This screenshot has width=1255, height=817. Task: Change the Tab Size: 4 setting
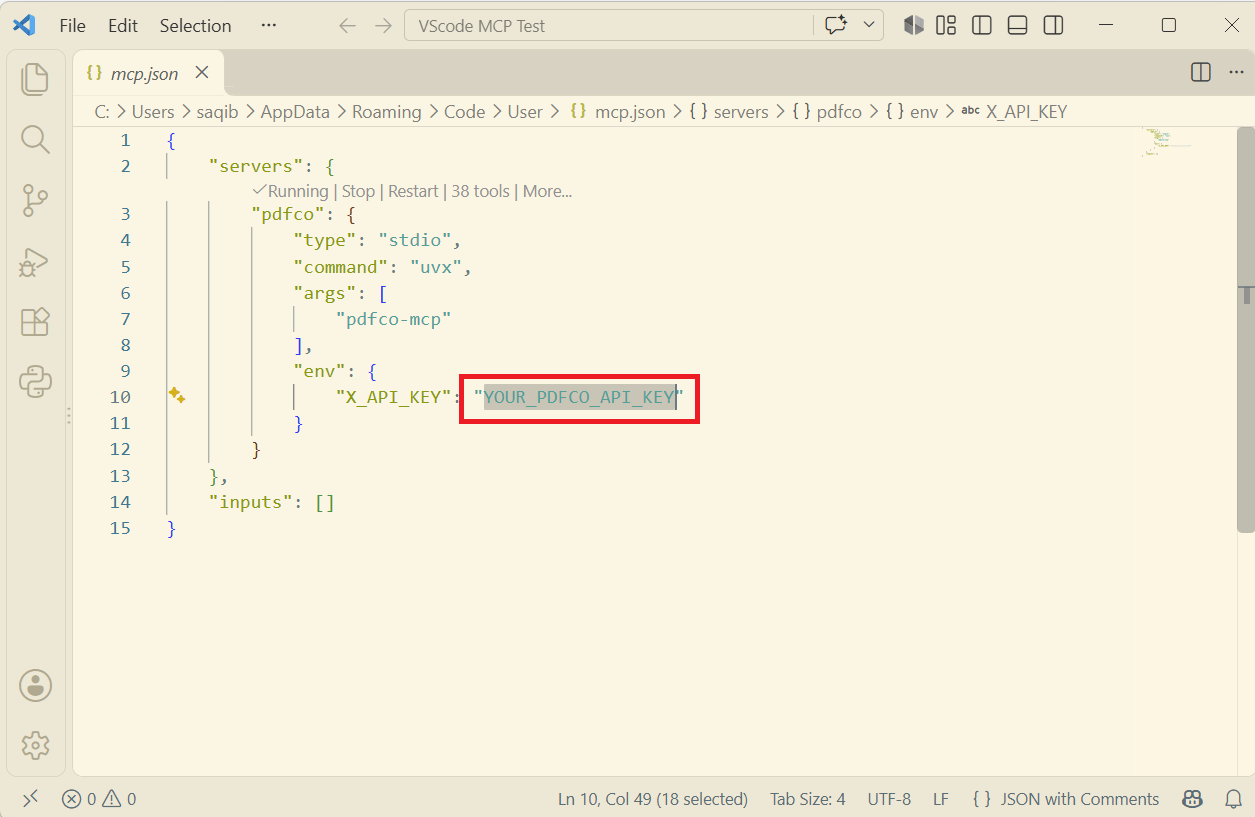click(808, 799)
